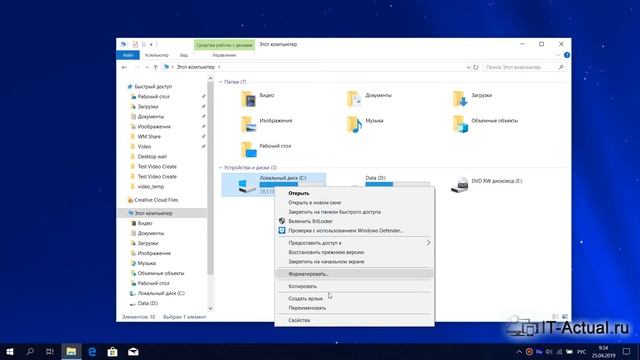640x360 pixels.
Task: Click the taskbar clock
Action: [x=603, y=351]
